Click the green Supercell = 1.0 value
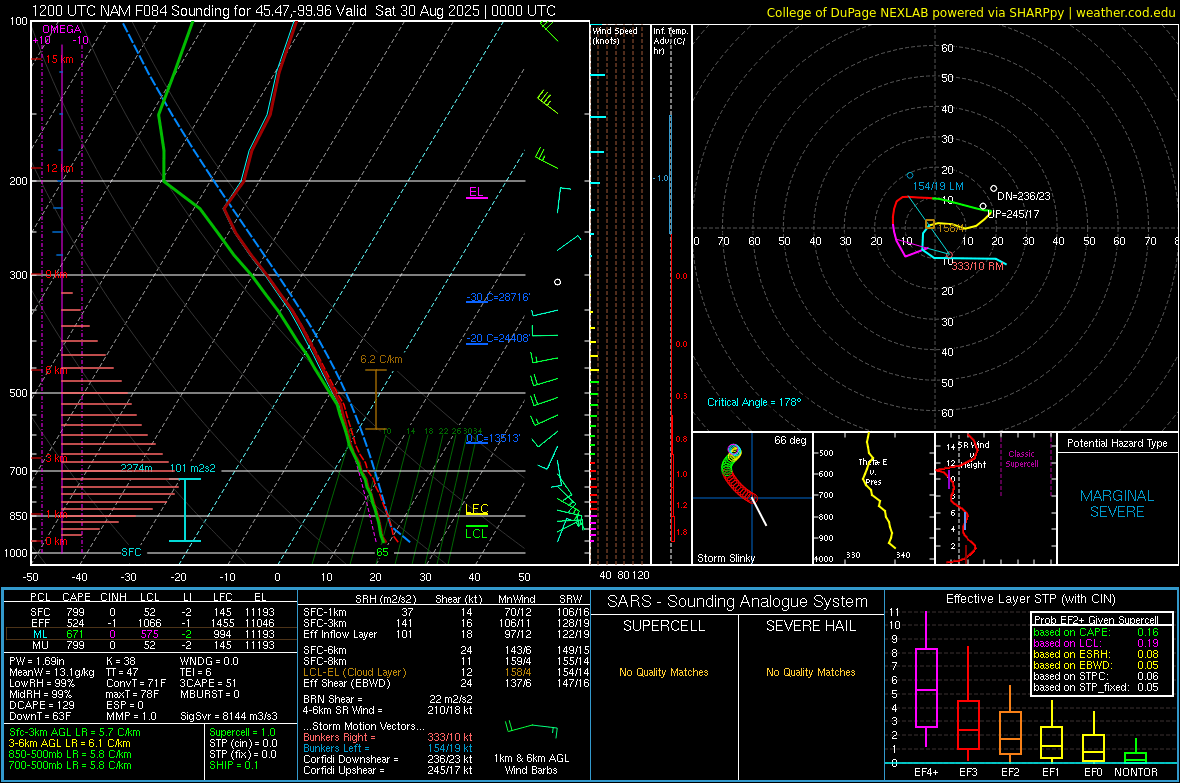 [242, 732]
